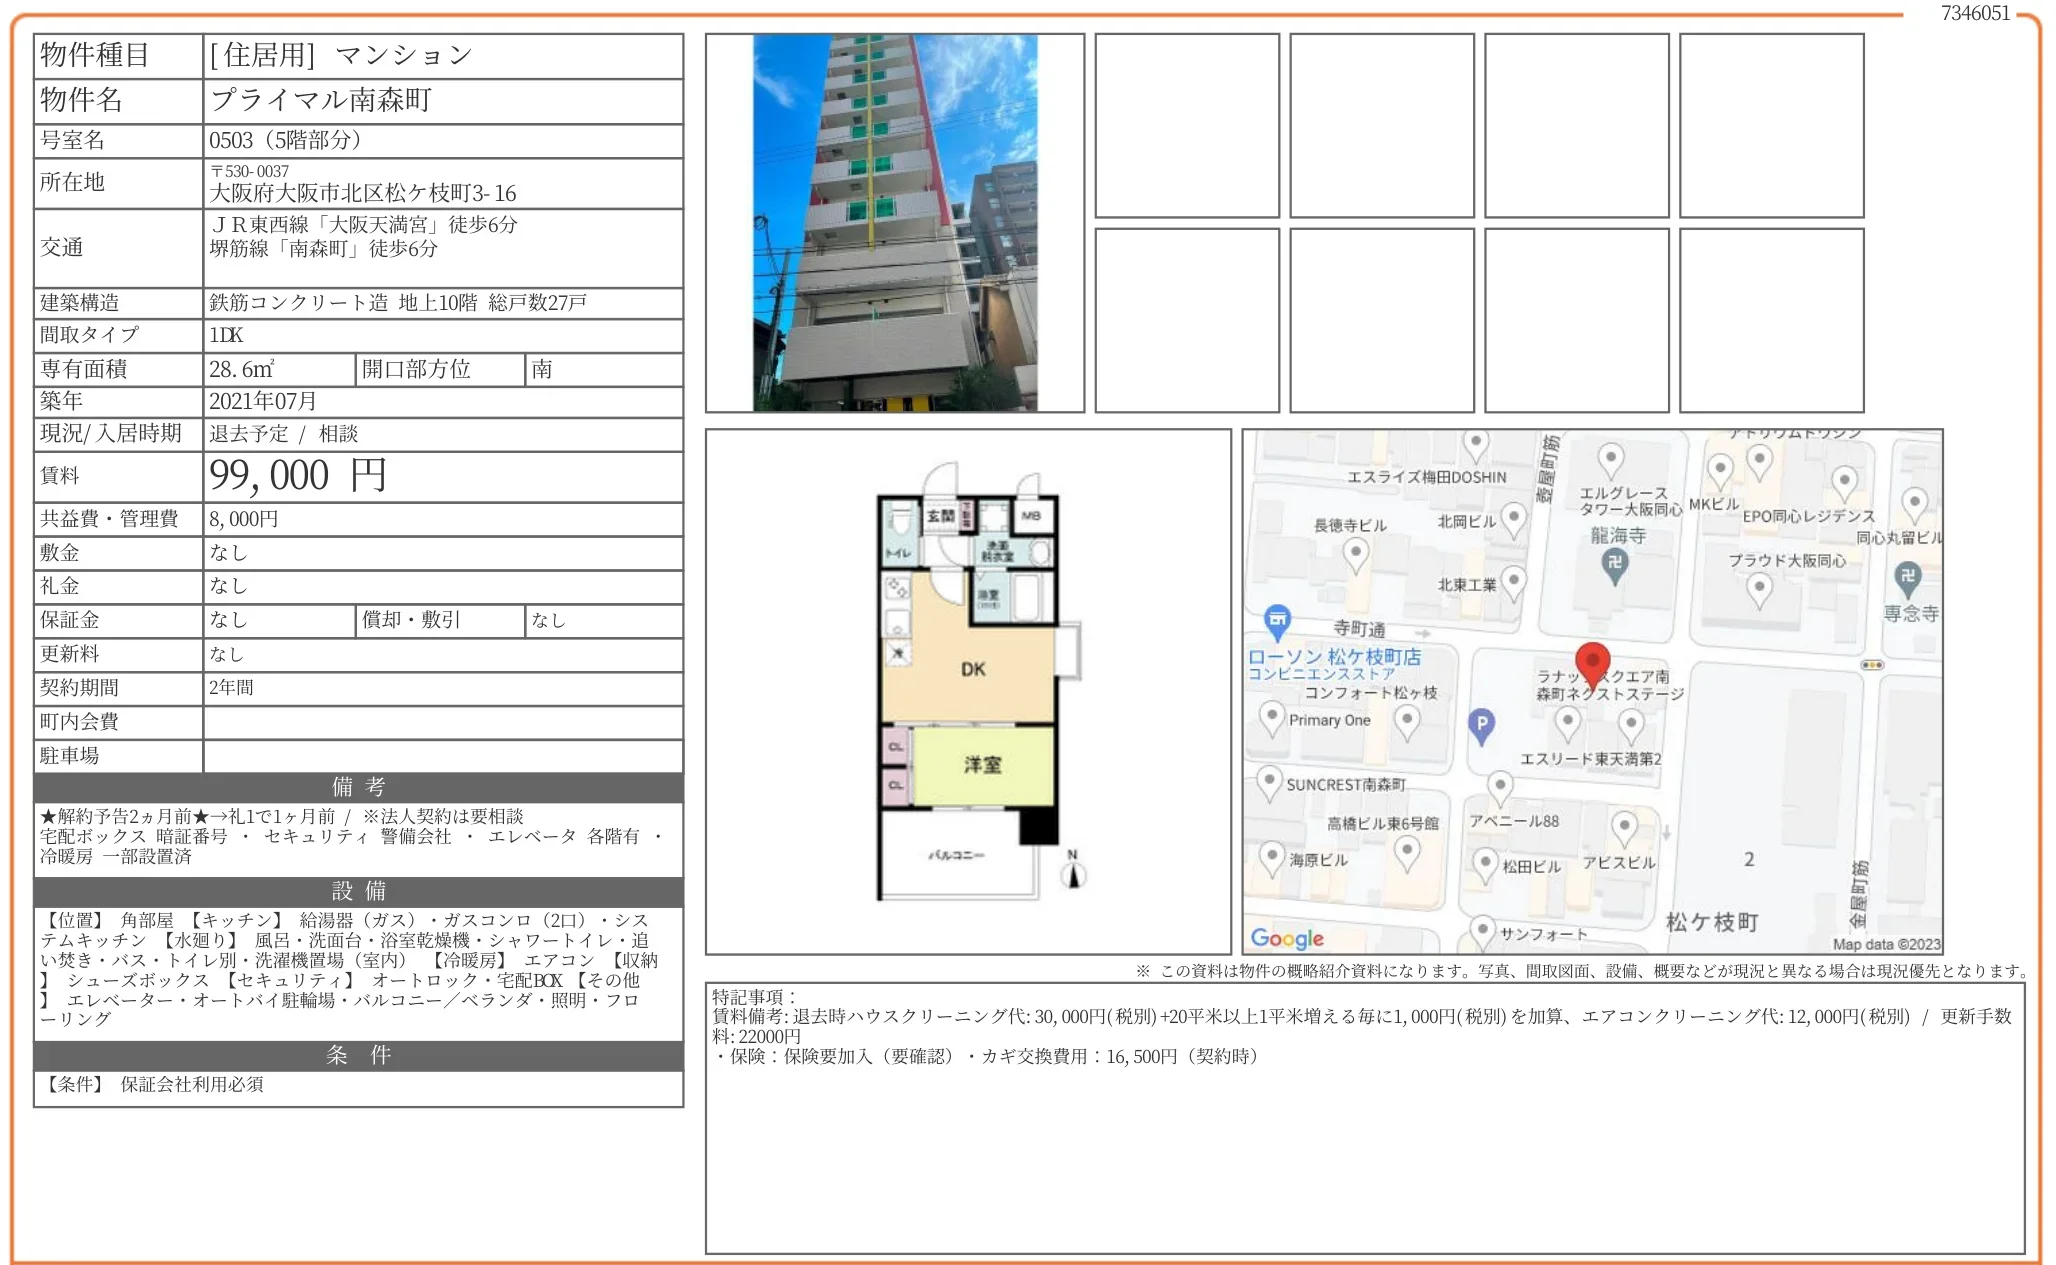Click the 専念寺 temple 卍 symbol
The height and width of the screenshot is (1265, 2056).
click(x=1909, y=577)
